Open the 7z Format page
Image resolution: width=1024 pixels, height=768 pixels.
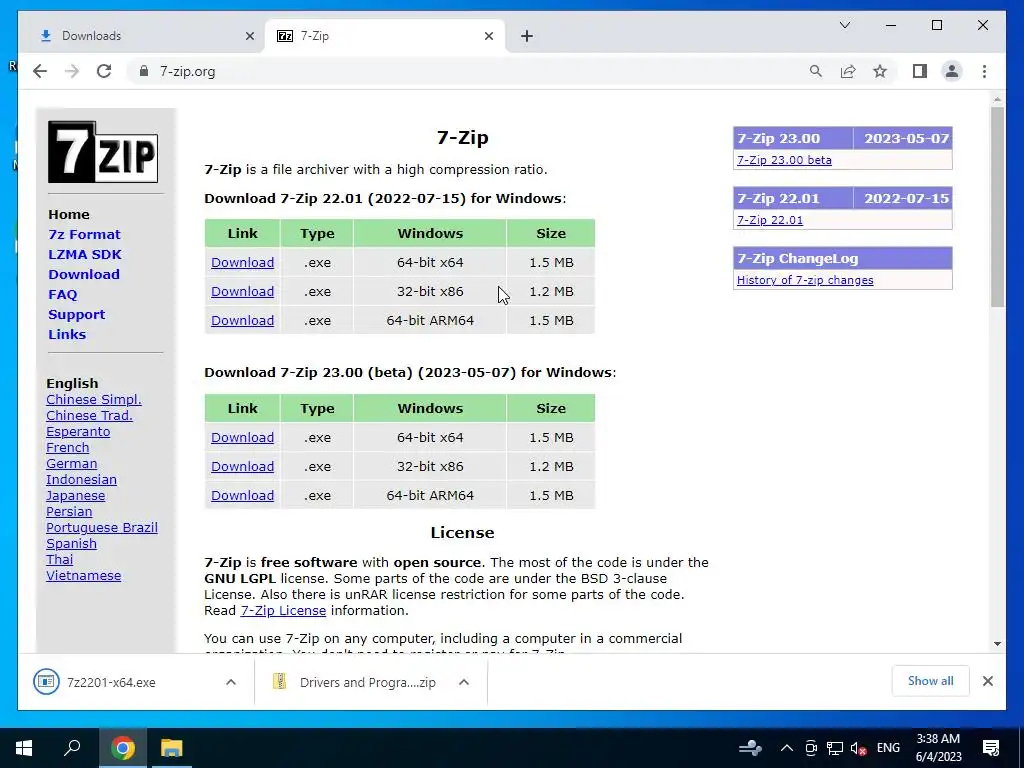(84, 234)
